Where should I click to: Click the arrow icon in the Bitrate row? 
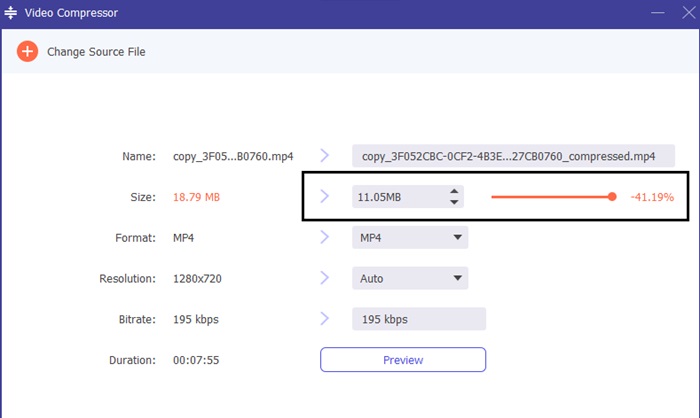324,319
